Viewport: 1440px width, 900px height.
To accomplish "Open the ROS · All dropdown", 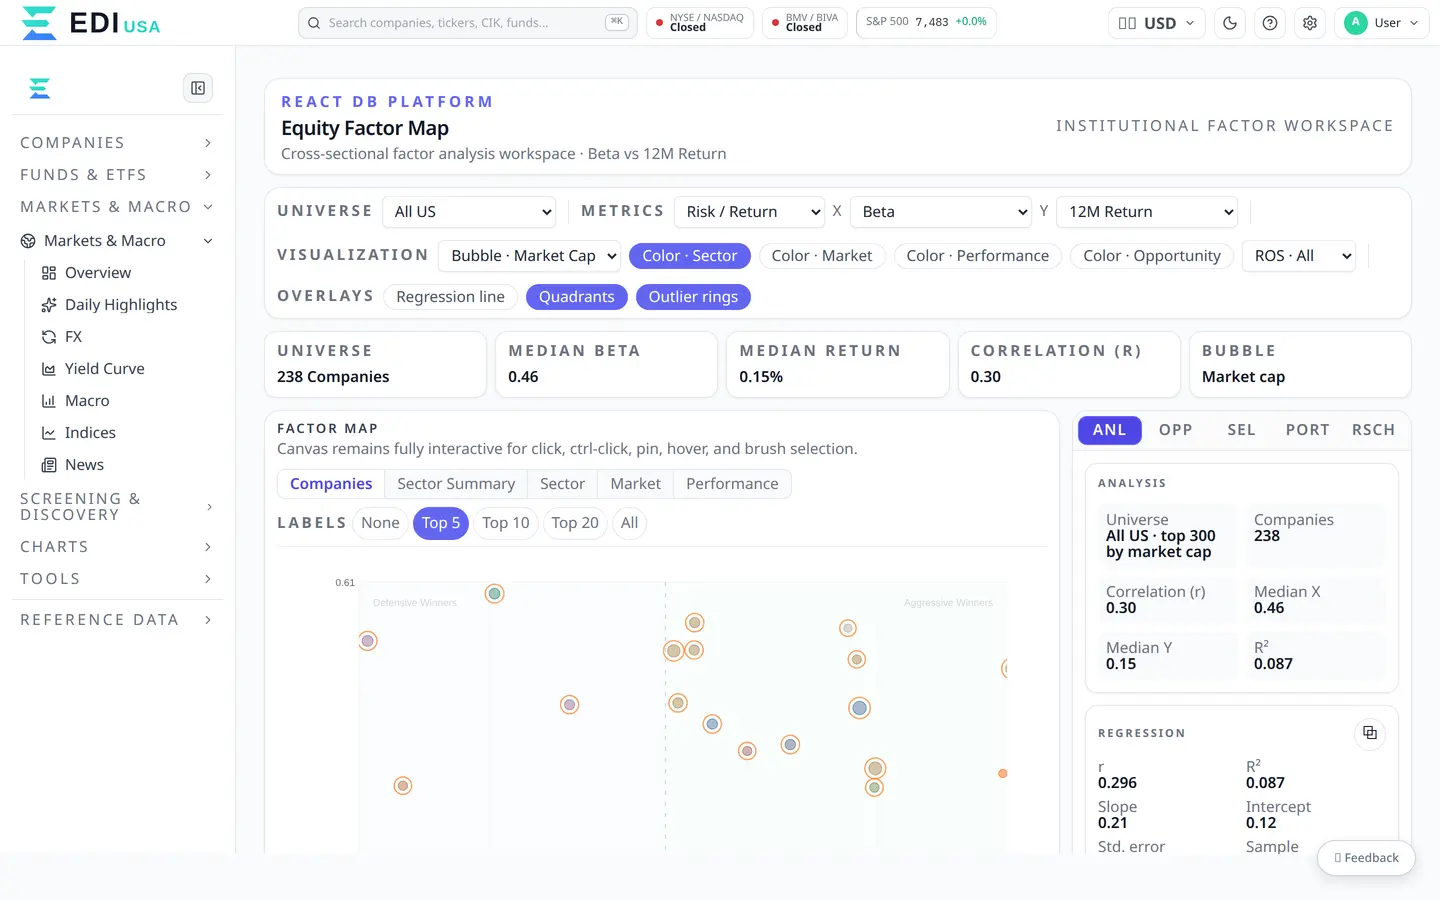I will pyautogui.click(x=1299, y=256).
